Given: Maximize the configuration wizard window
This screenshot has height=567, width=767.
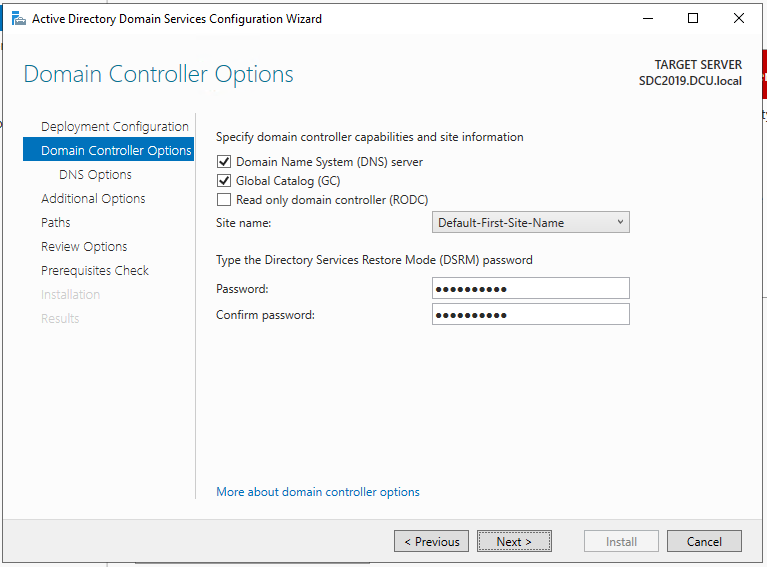Looking at the screenshot, I should pos(693,19).
